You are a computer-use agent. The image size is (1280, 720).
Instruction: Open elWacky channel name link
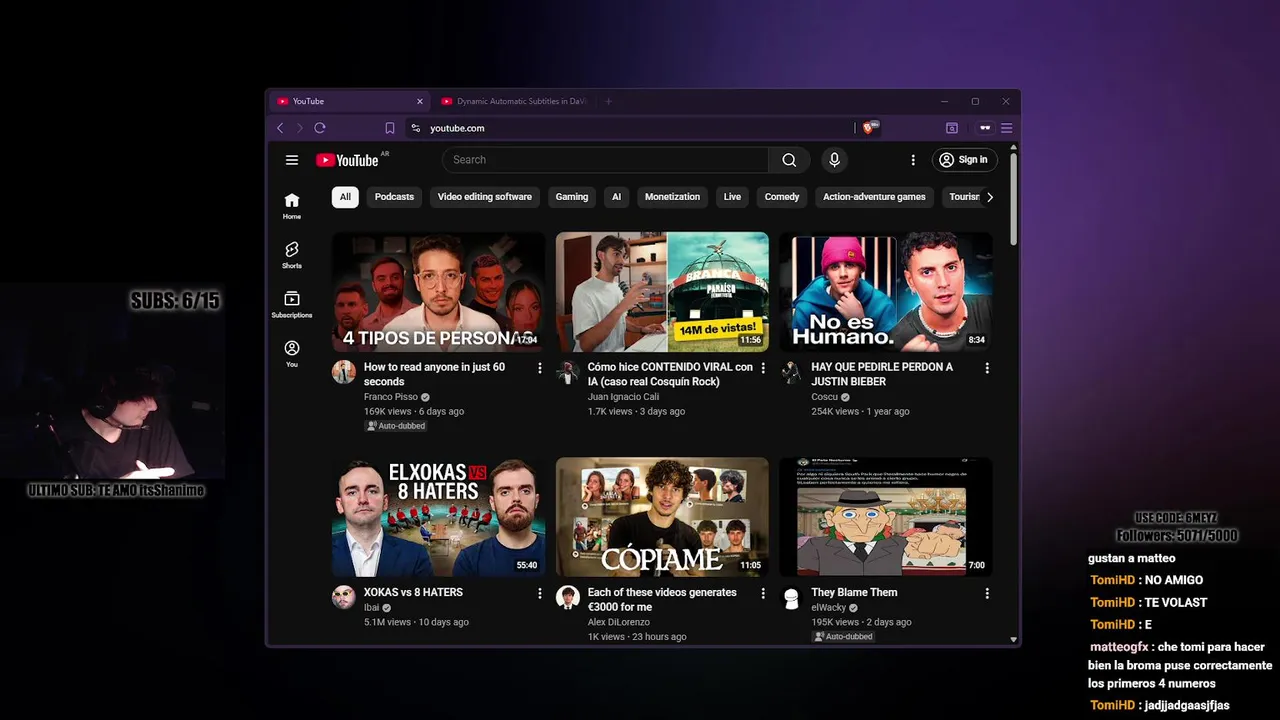tap(828, 607)
